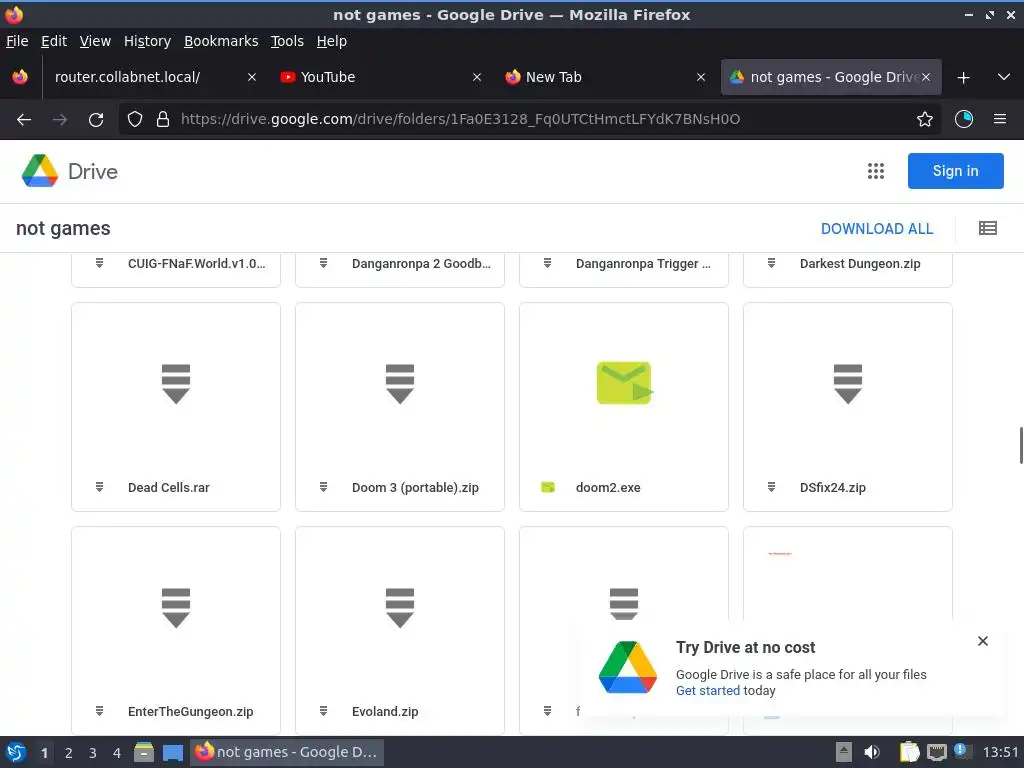Open the Edit menu
This screenshot has width=1024, height=768.
click(54, 41)
